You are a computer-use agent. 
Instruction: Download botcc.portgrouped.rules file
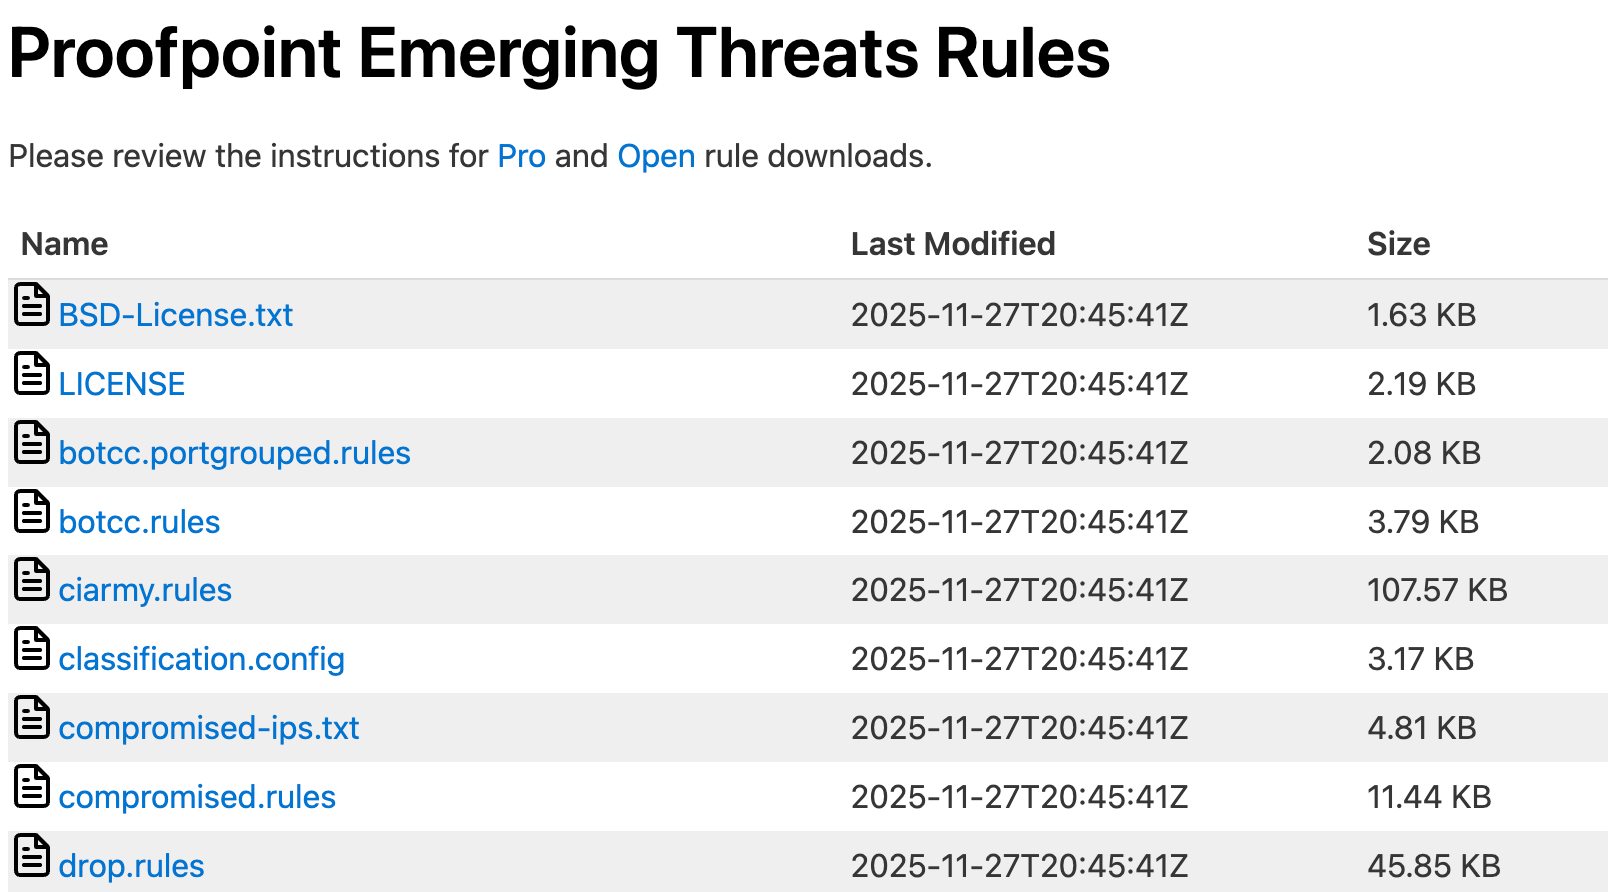point(234,454)
